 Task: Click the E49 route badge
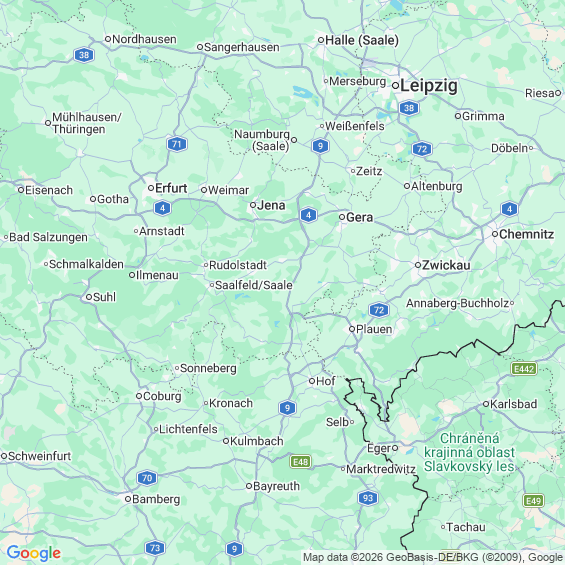click(x=533, y=501)
